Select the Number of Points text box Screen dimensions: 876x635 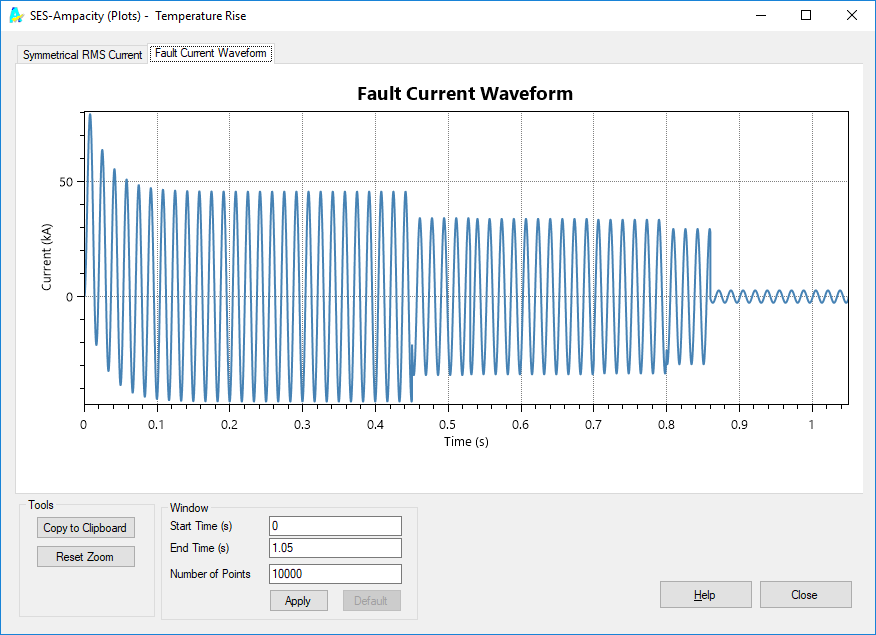(x=335, y=574)
